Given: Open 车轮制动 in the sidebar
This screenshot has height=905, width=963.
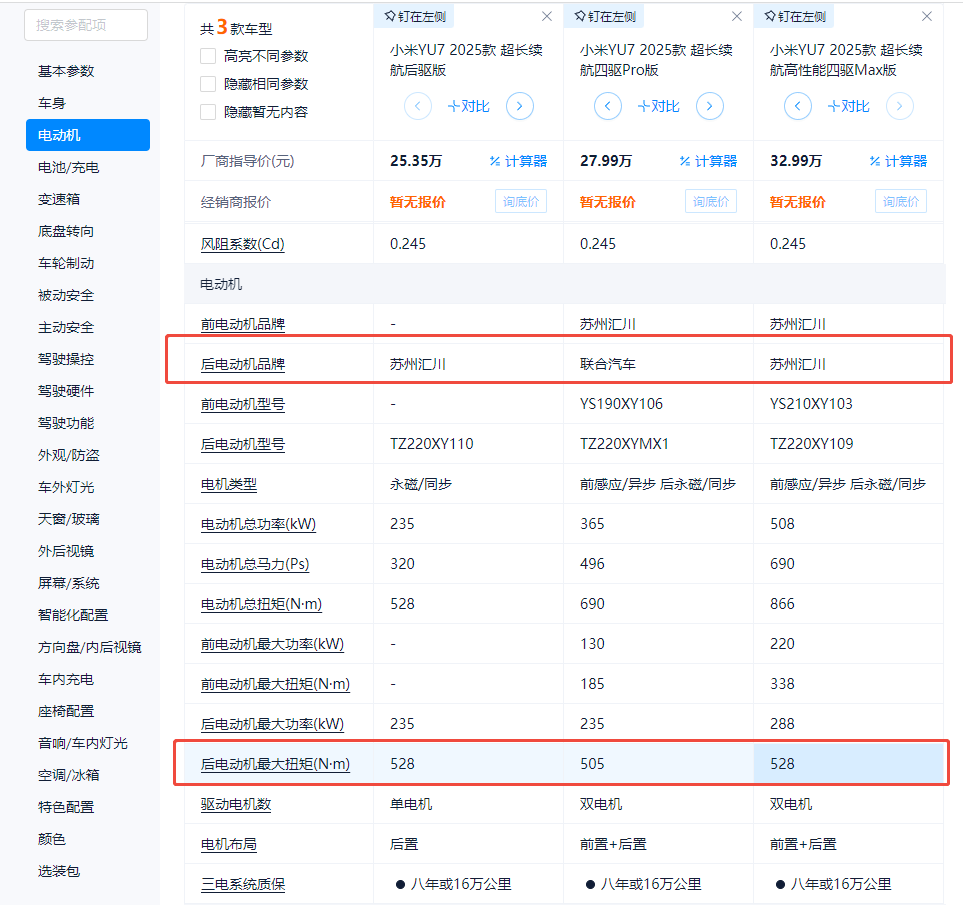Looking at the screenshot, I should pyautogui.click(x=66, y=263).
